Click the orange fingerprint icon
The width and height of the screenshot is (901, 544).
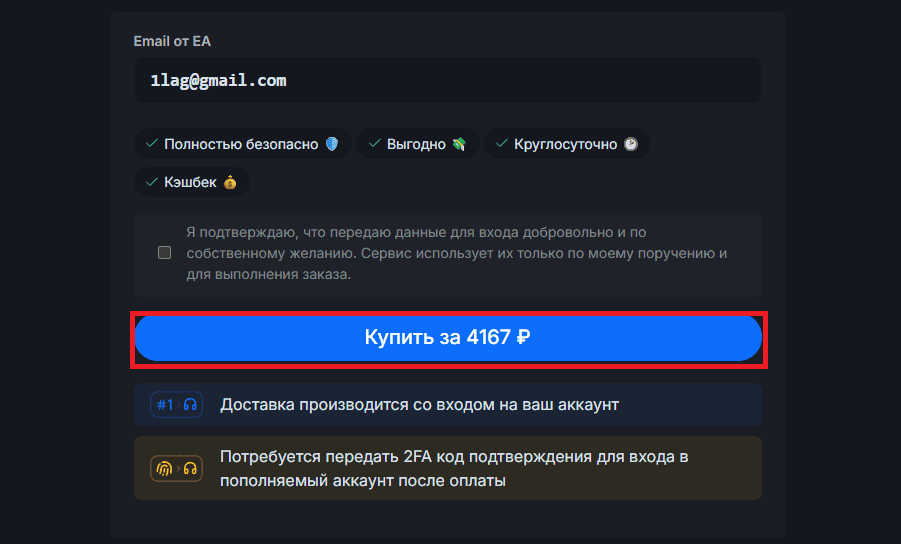(163, 468)
